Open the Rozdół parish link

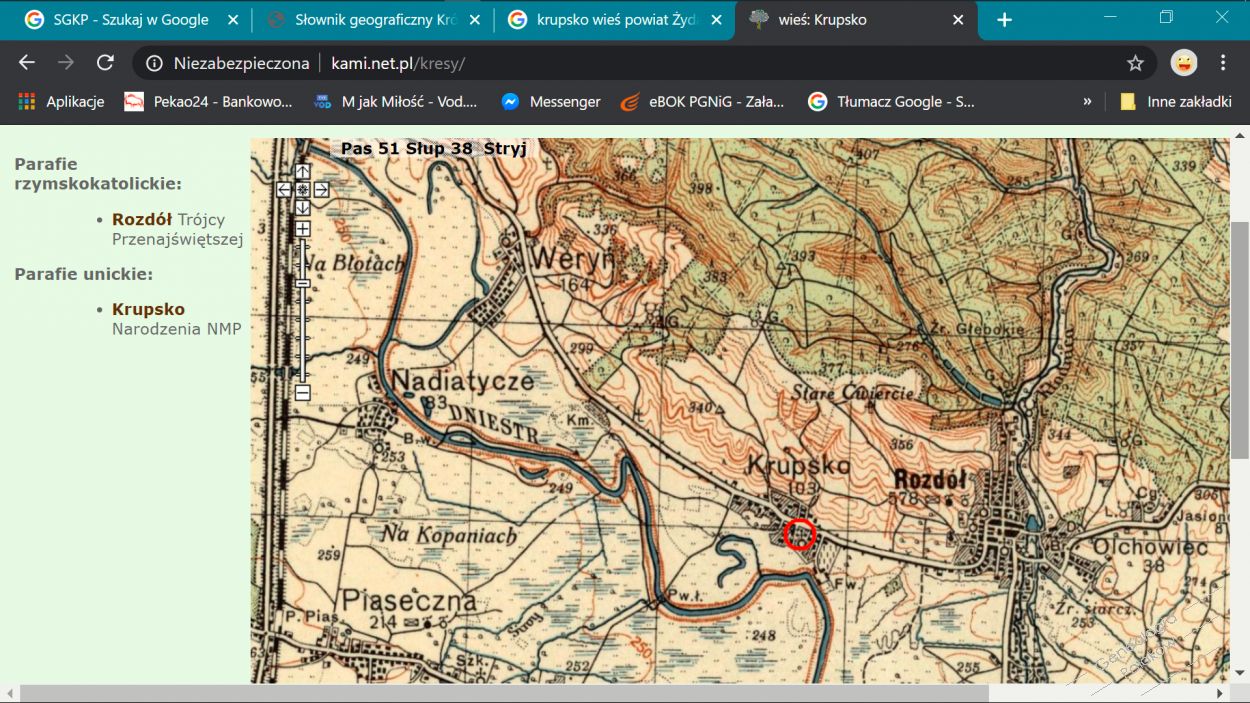(142, 219)
